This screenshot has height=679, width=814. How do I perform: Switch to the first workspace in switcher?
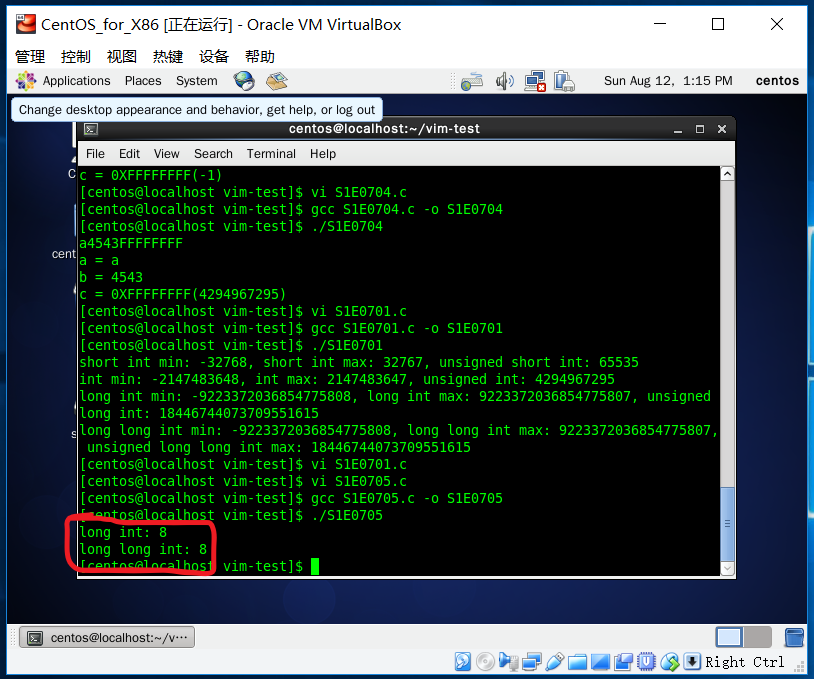729,637
